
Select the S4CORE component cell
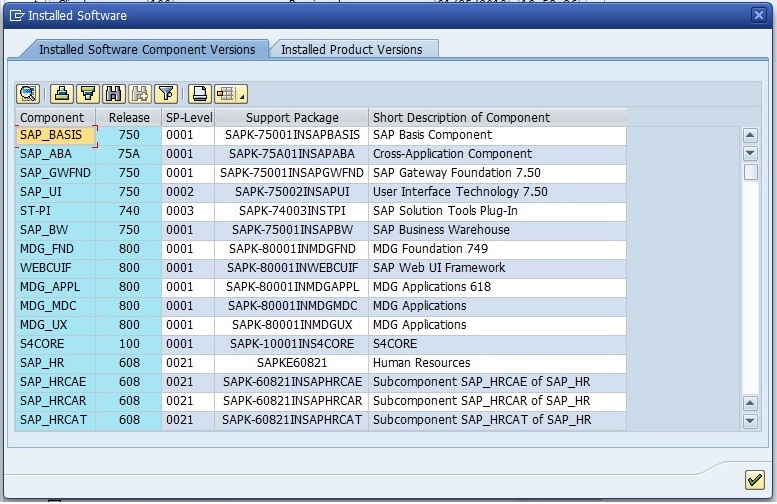click(x=56, y=344)
